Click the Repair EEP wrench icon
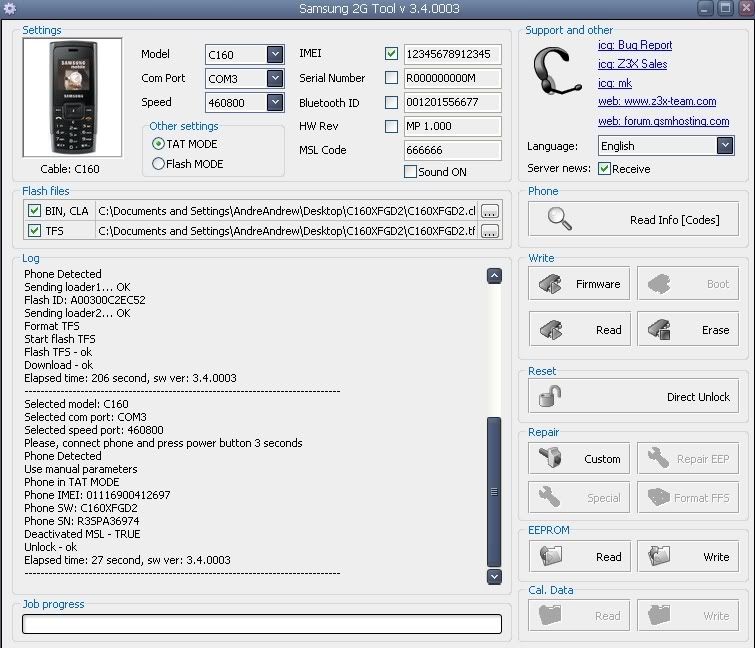Screen dimensions: 755x648 [658, 458]
